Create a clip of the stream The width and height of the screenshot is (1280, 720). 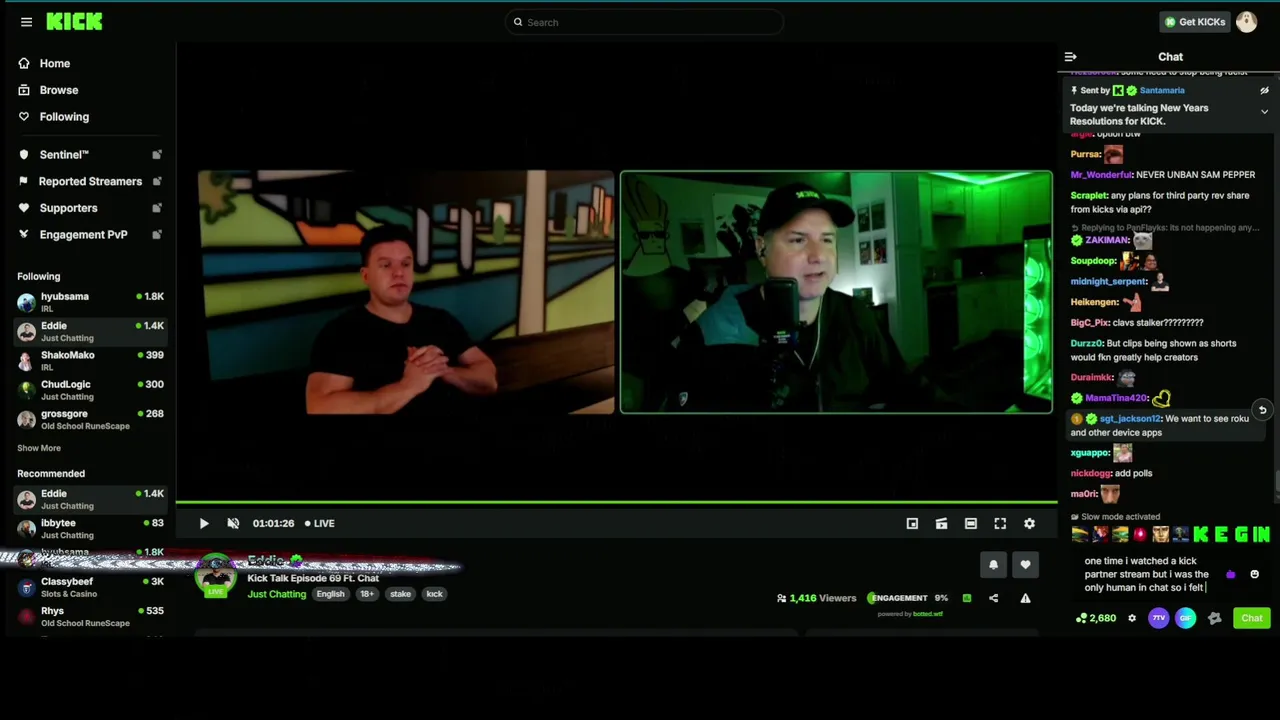[941, 523]
